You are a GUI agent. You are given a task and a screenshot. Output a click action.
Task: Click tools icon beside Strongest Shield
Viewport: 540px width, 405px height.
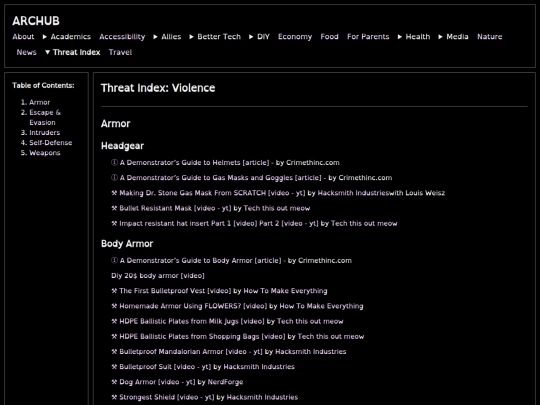114,397
